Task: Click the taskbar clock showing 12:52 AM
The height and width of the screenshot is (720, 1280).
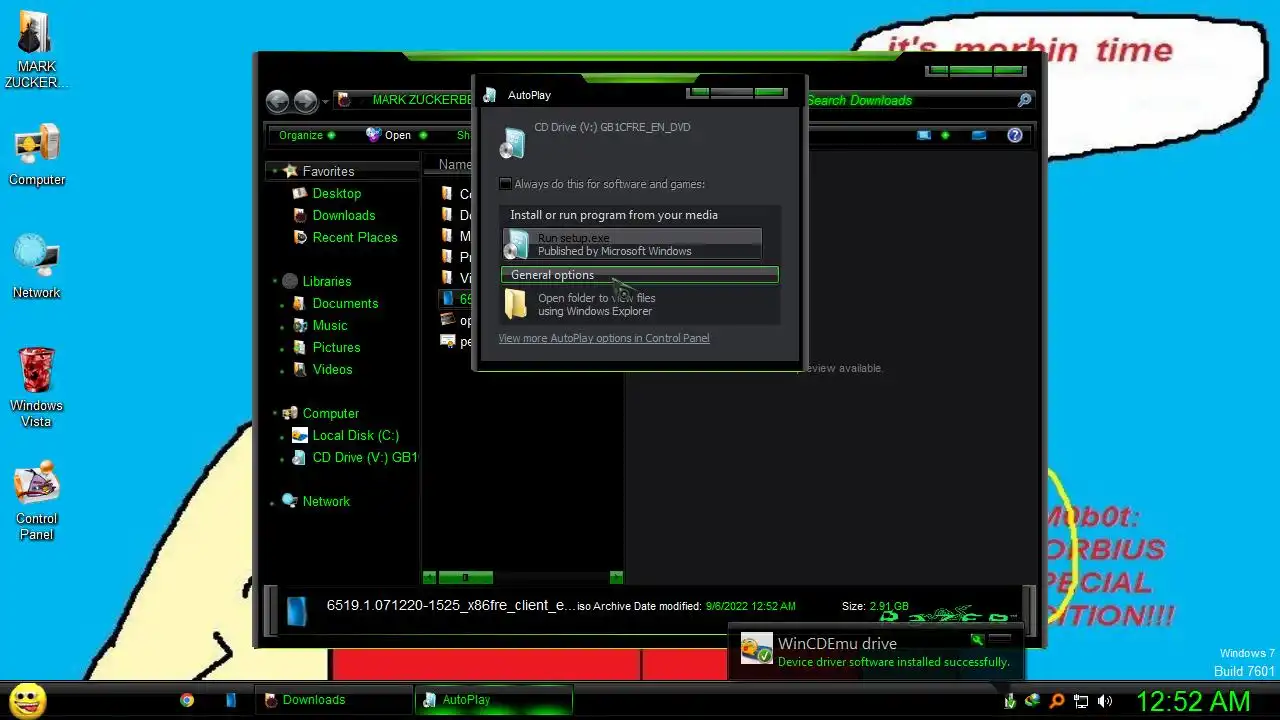Action: point(1193,701)
